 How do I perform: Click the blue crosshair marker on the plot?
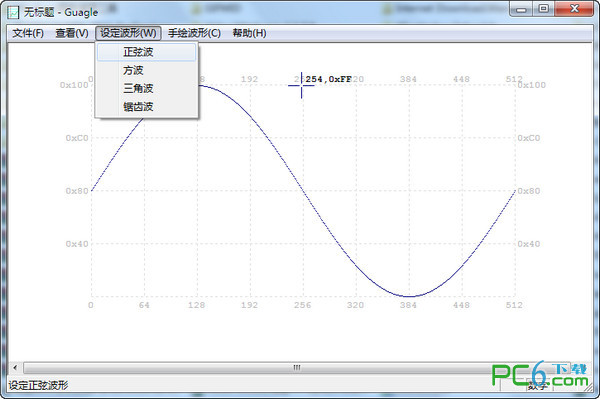302,85
